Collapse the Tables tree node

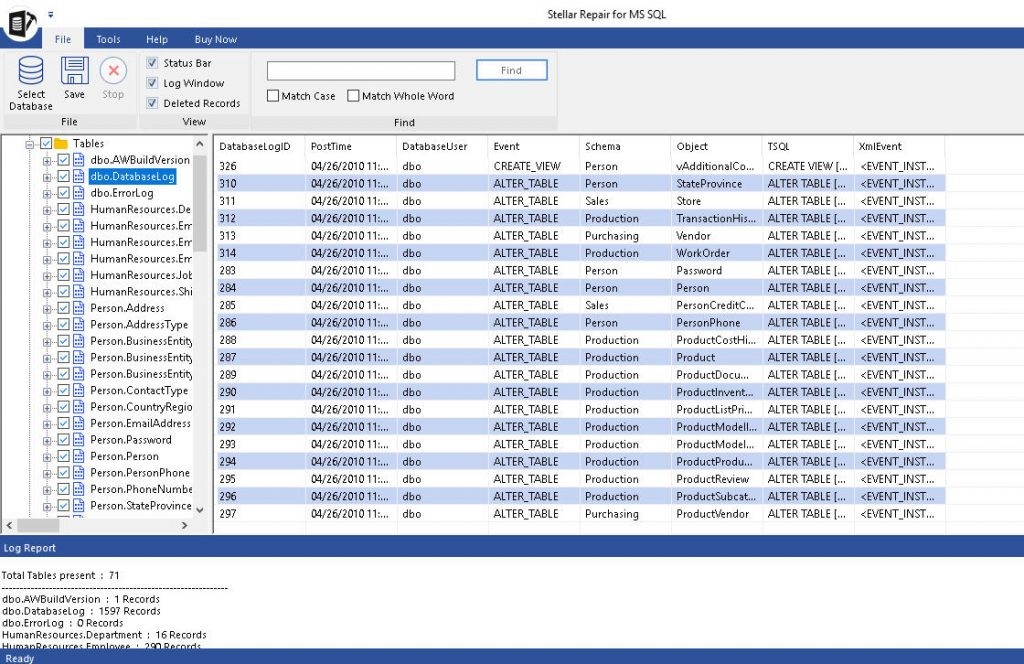click(x=30, y=144)
